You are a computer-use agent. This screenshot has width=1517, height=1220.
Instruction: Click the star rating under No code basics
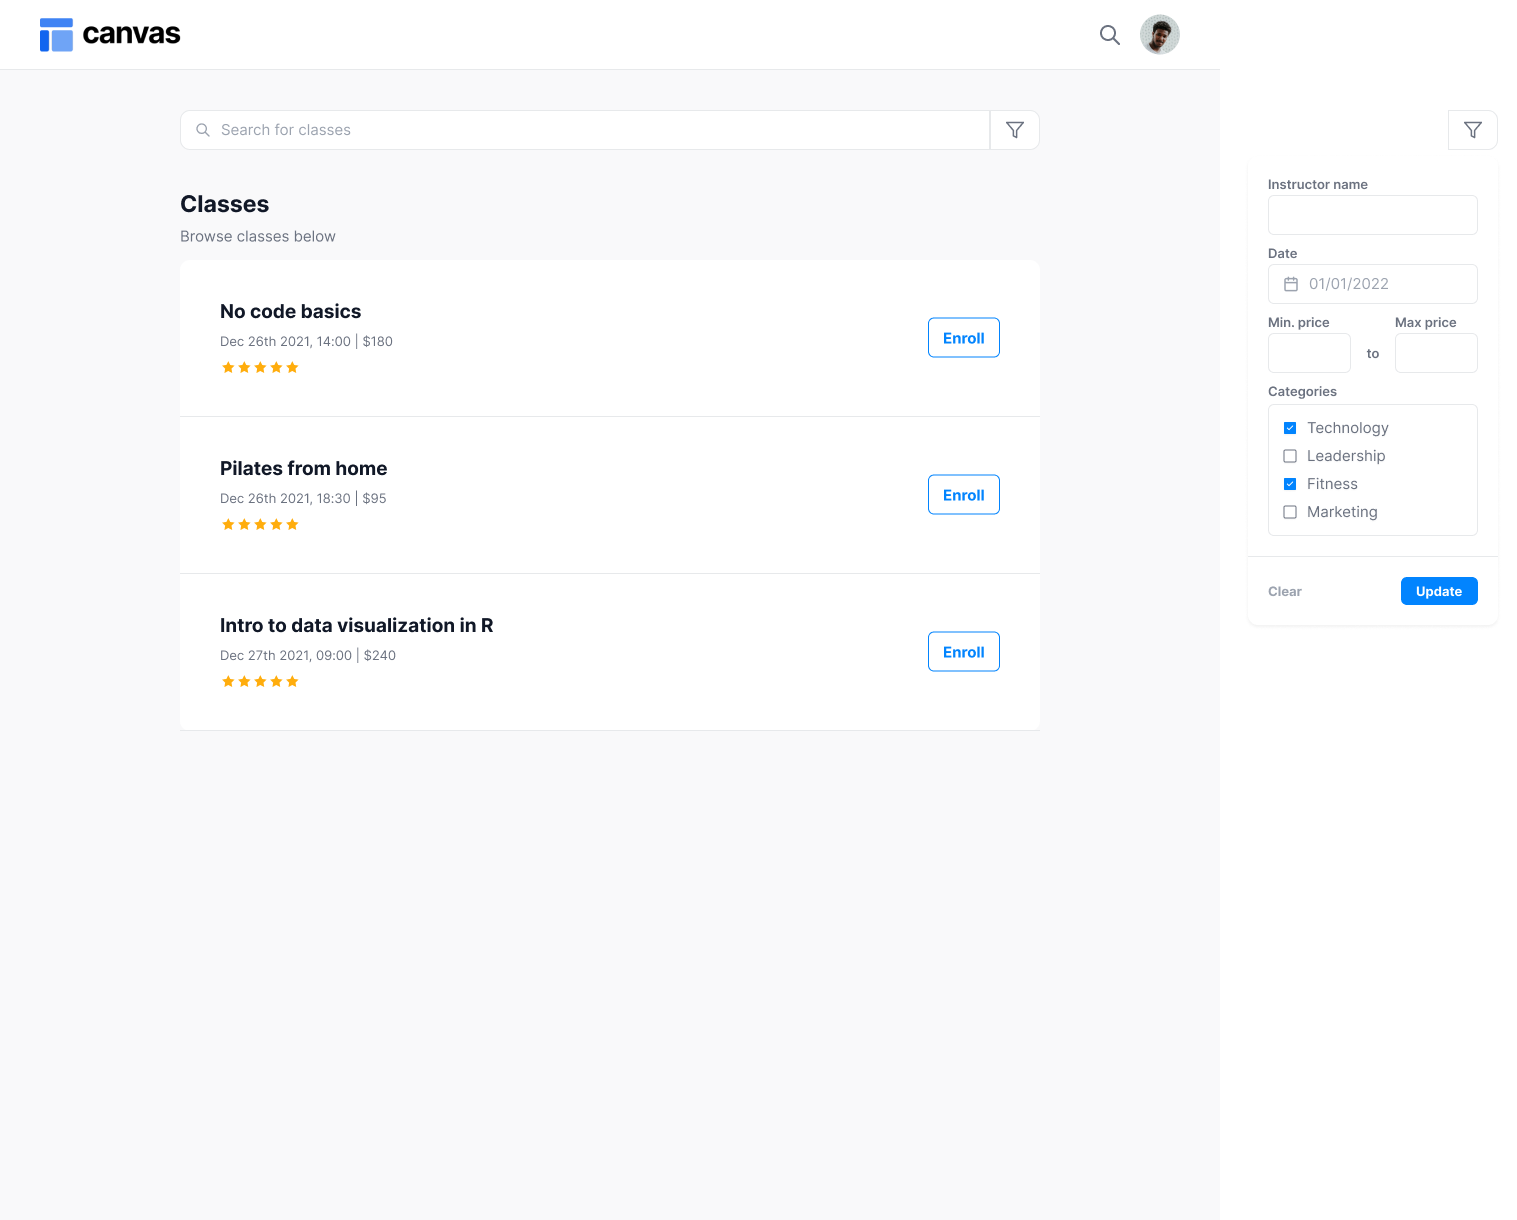tap(260, 368)
